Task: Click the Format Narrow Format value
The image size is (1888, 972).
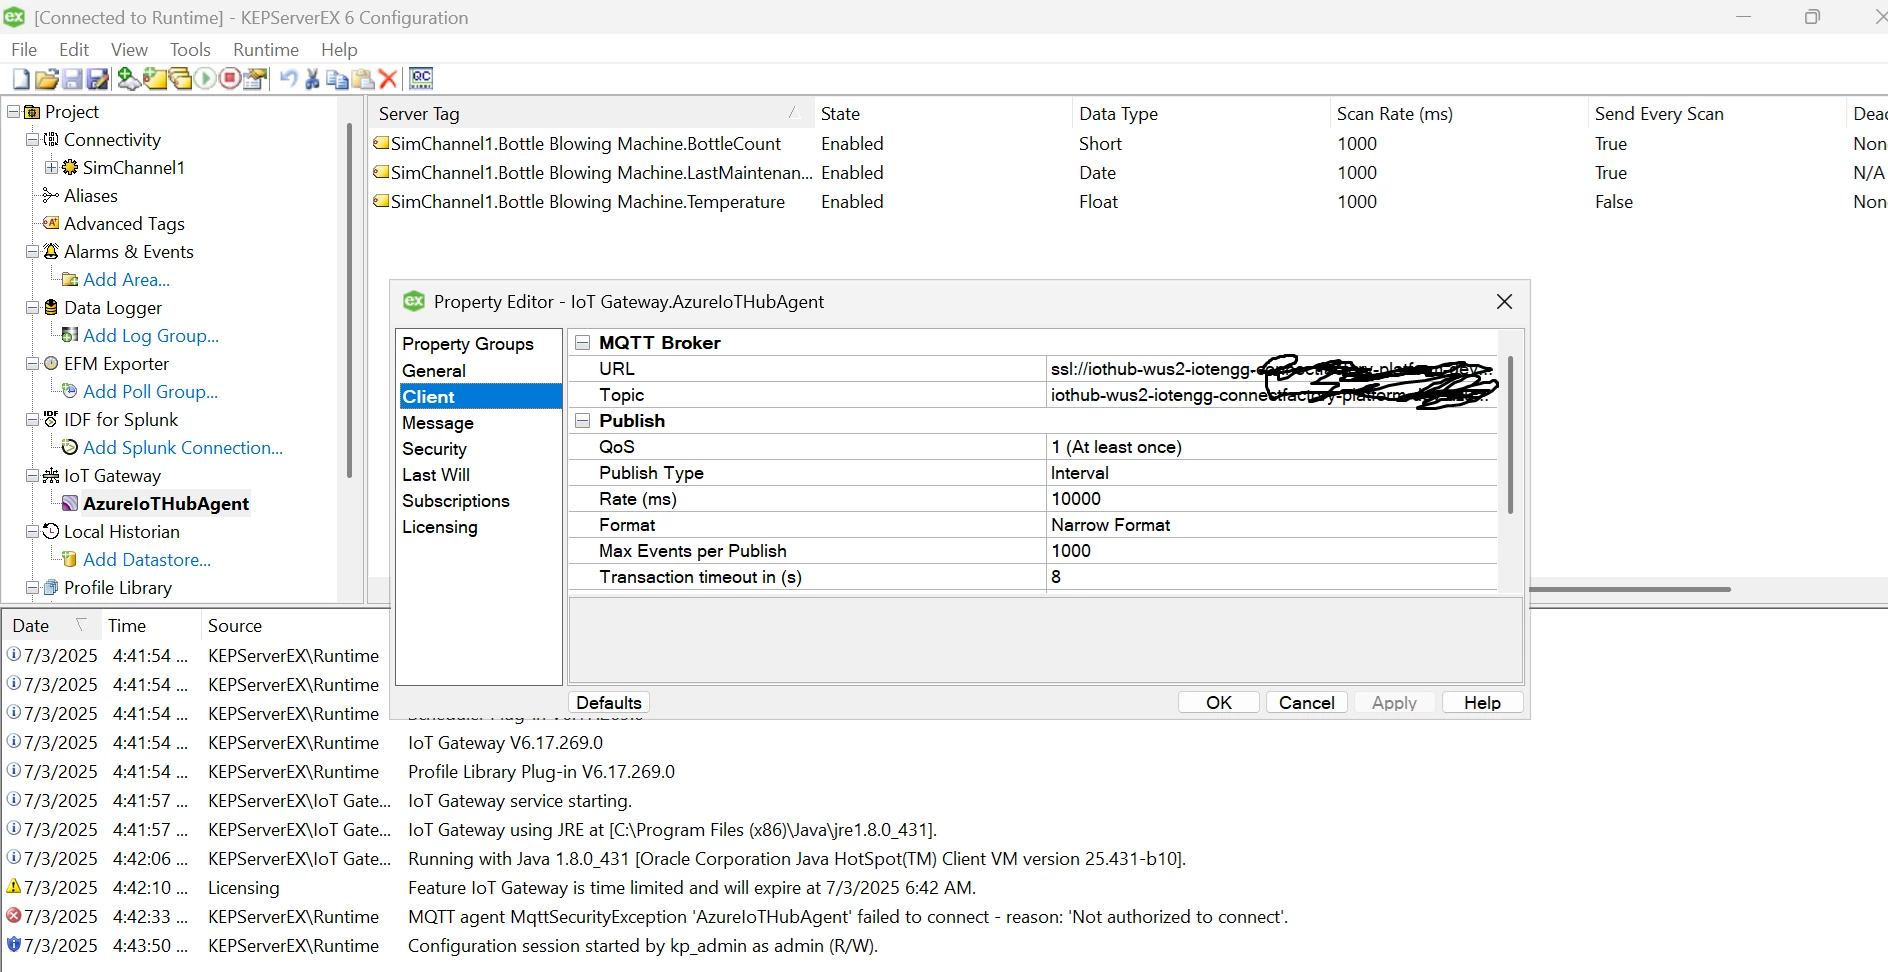Action: (x=1271, y=525)
